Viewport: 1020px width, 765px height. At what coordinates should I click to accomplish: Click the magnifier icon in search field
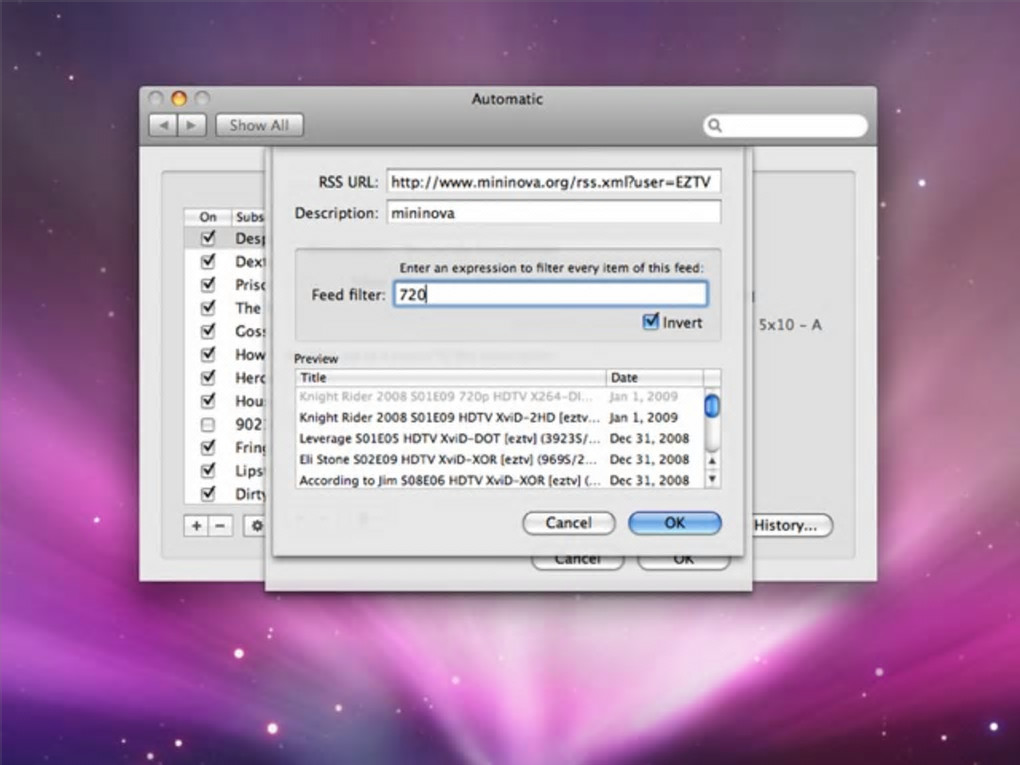[715, 125]
